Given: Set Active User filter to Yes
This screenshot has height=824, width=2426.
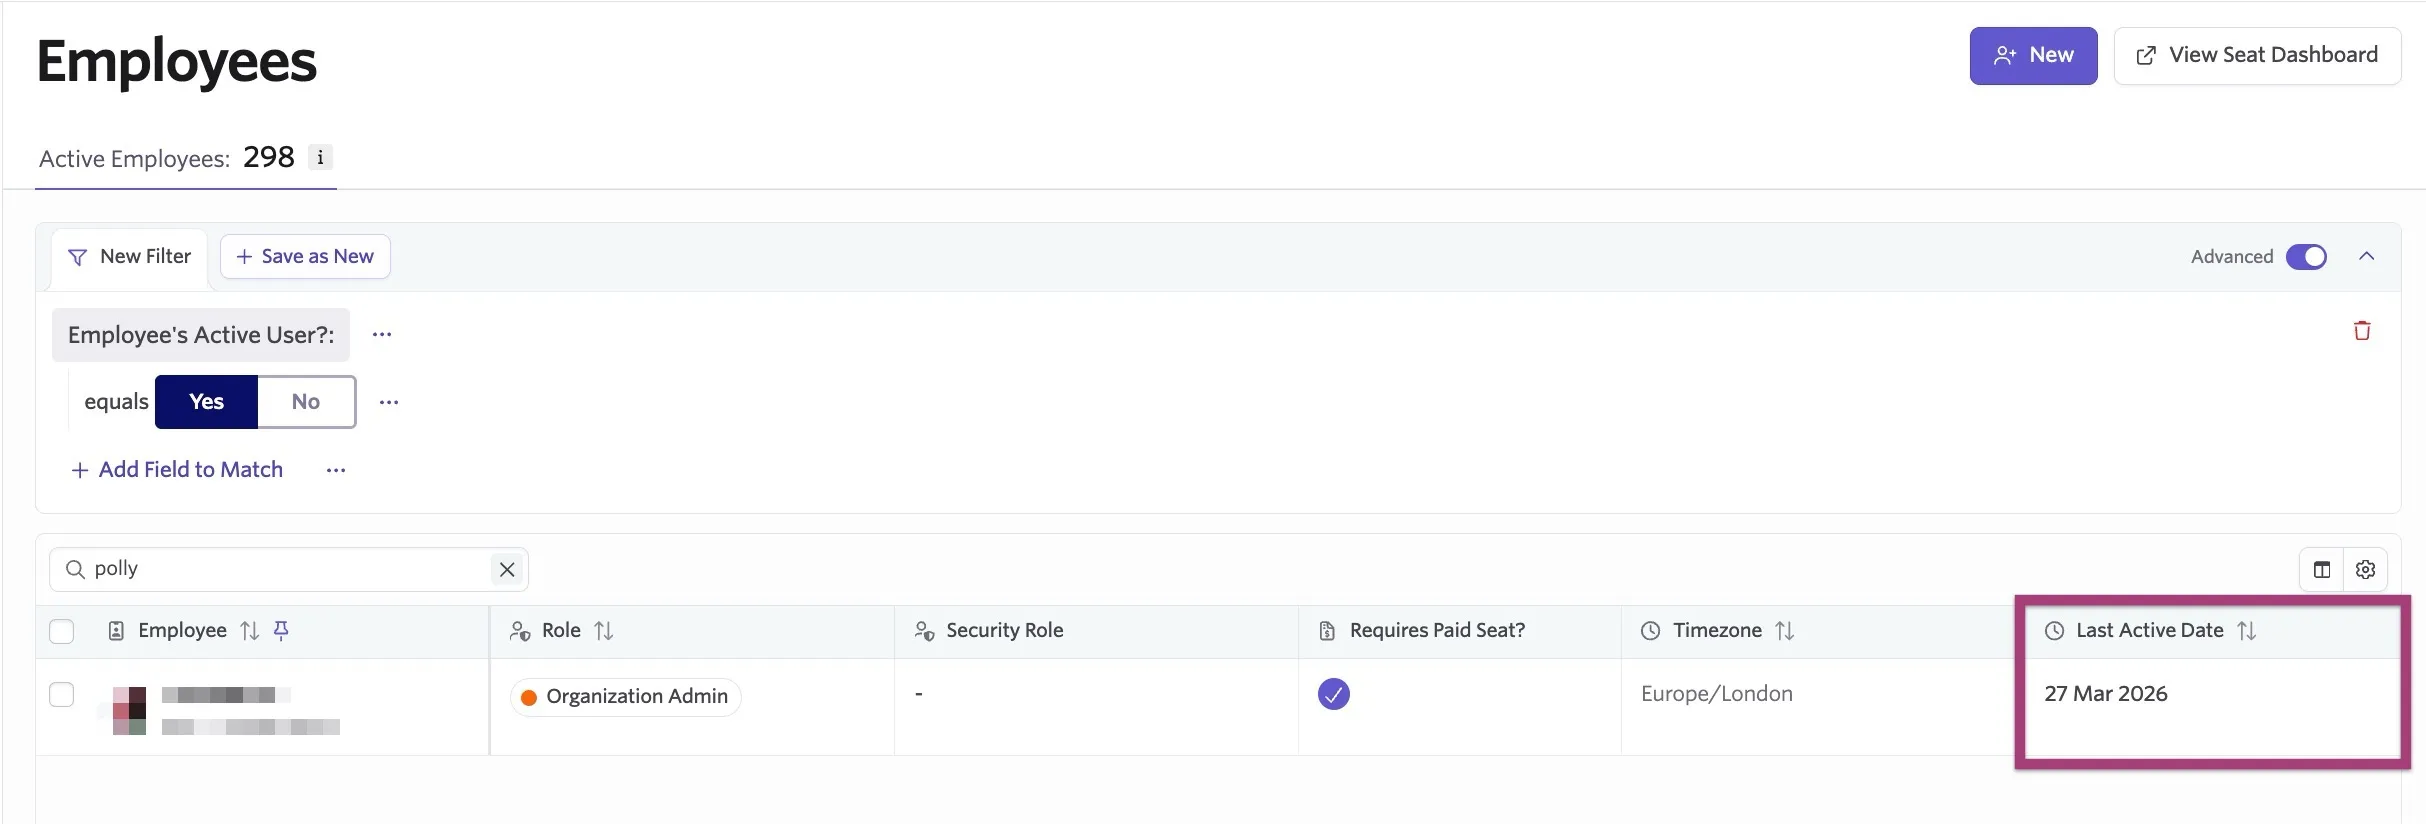Looking at the screenshot, I should 207,402.
